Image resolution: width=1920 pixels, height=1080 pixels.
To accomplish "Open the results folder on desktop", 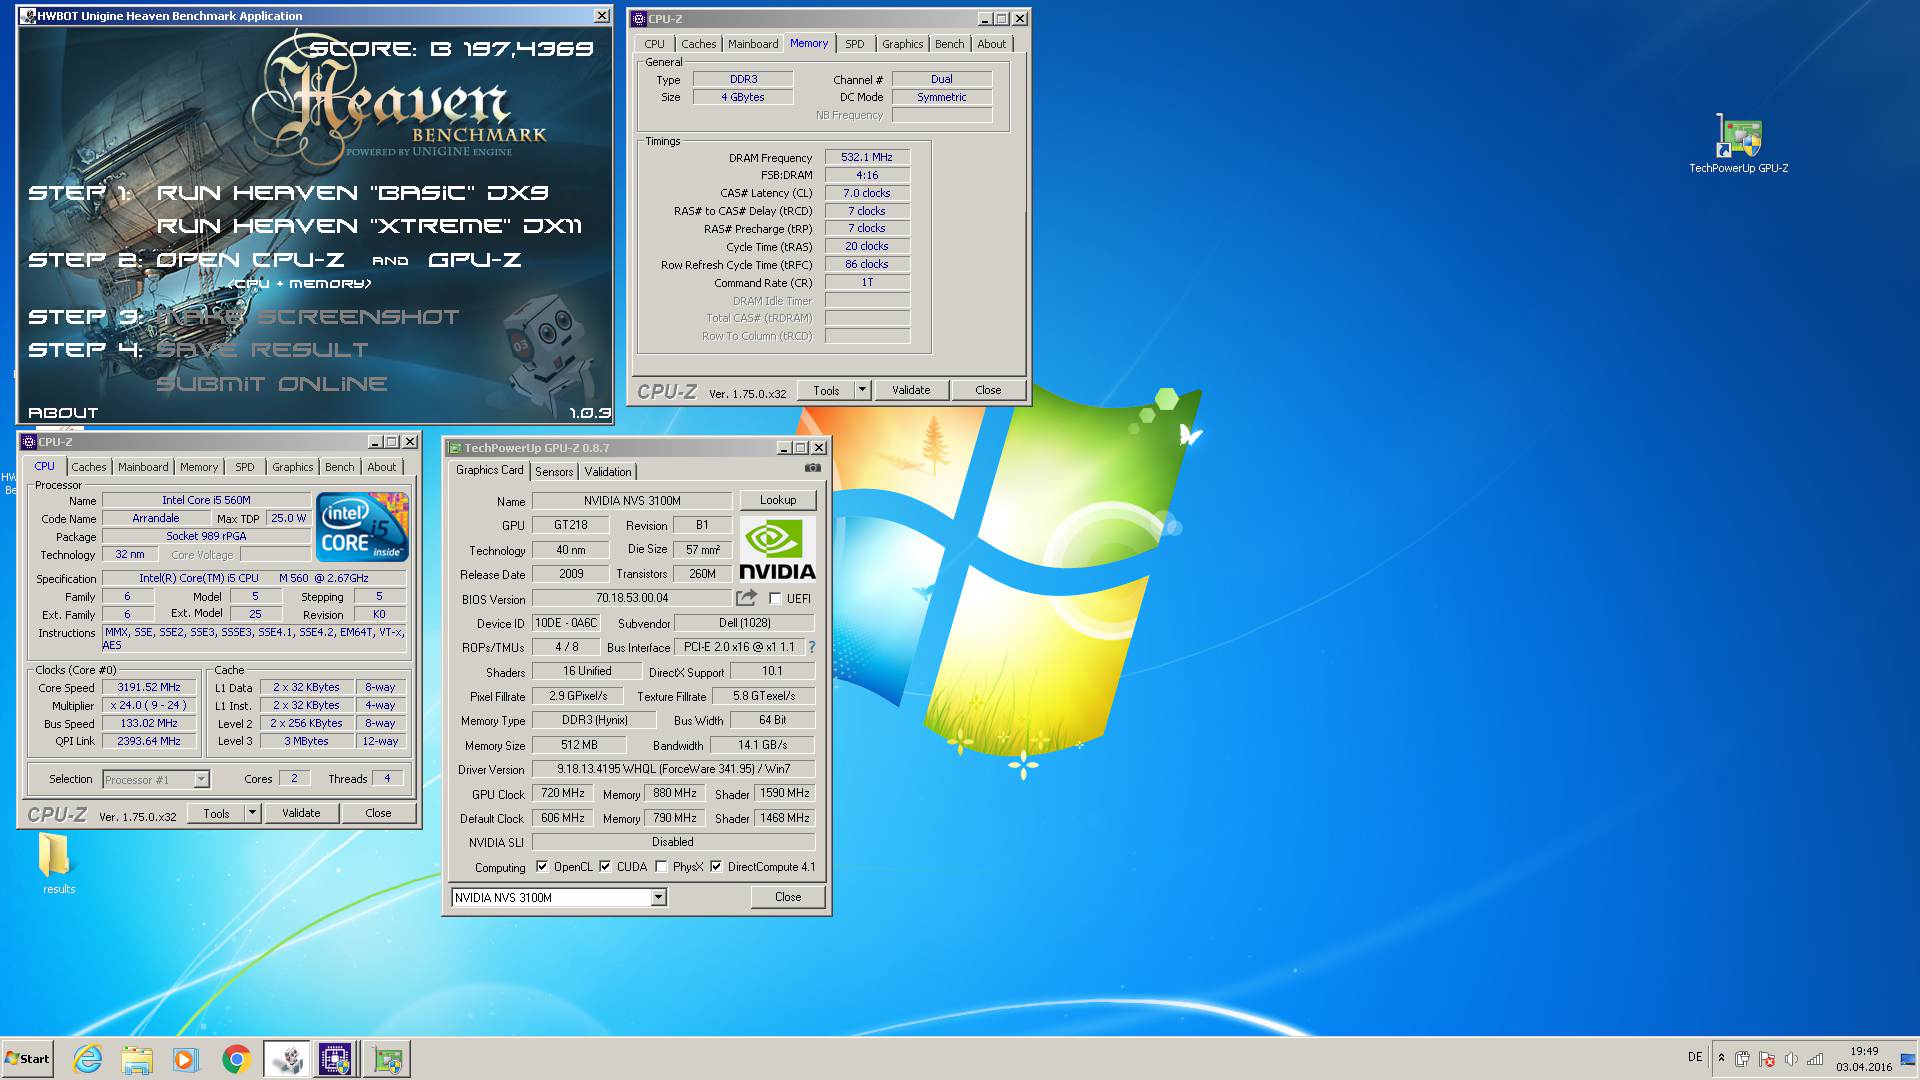I will click(58, 864).
